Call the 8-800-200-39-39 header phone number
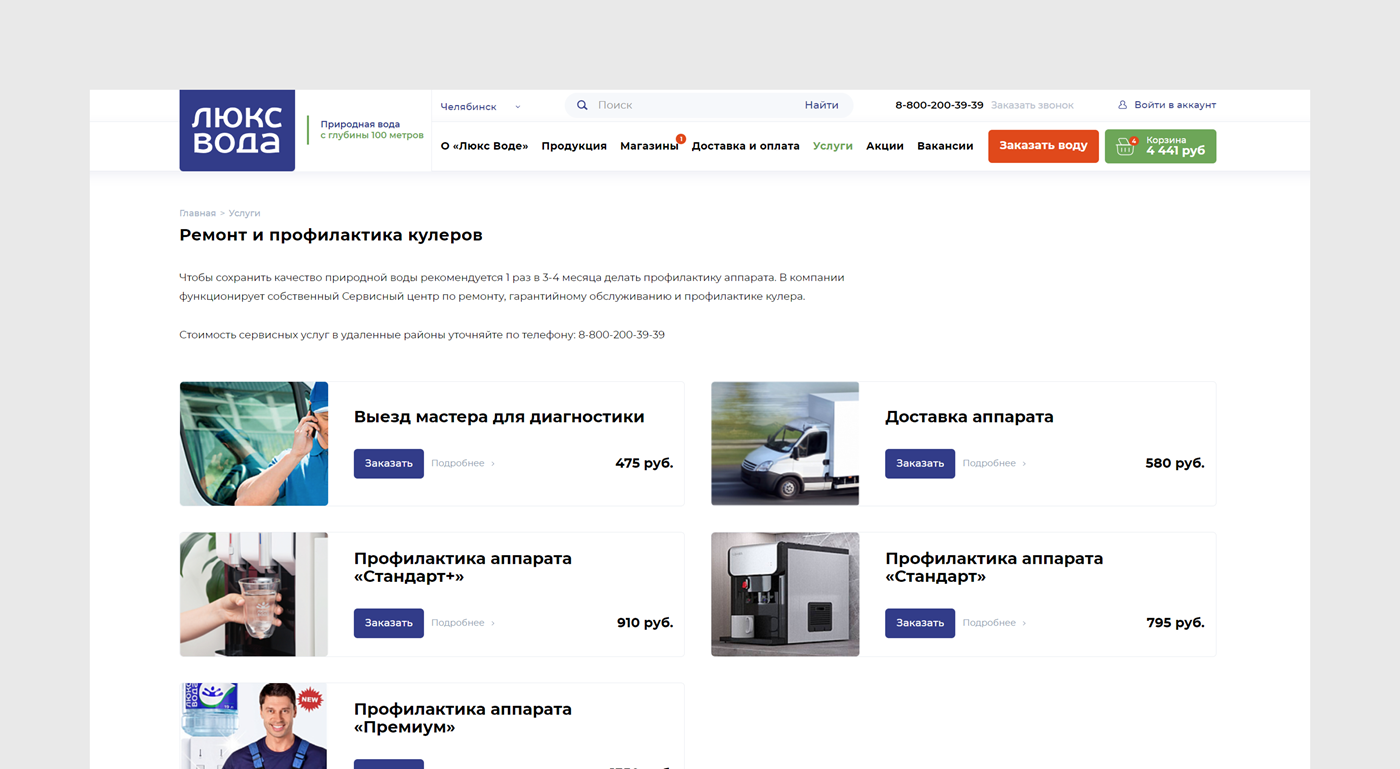The width and height of the screenshot is (1400, 769). (x=939, y=105)
